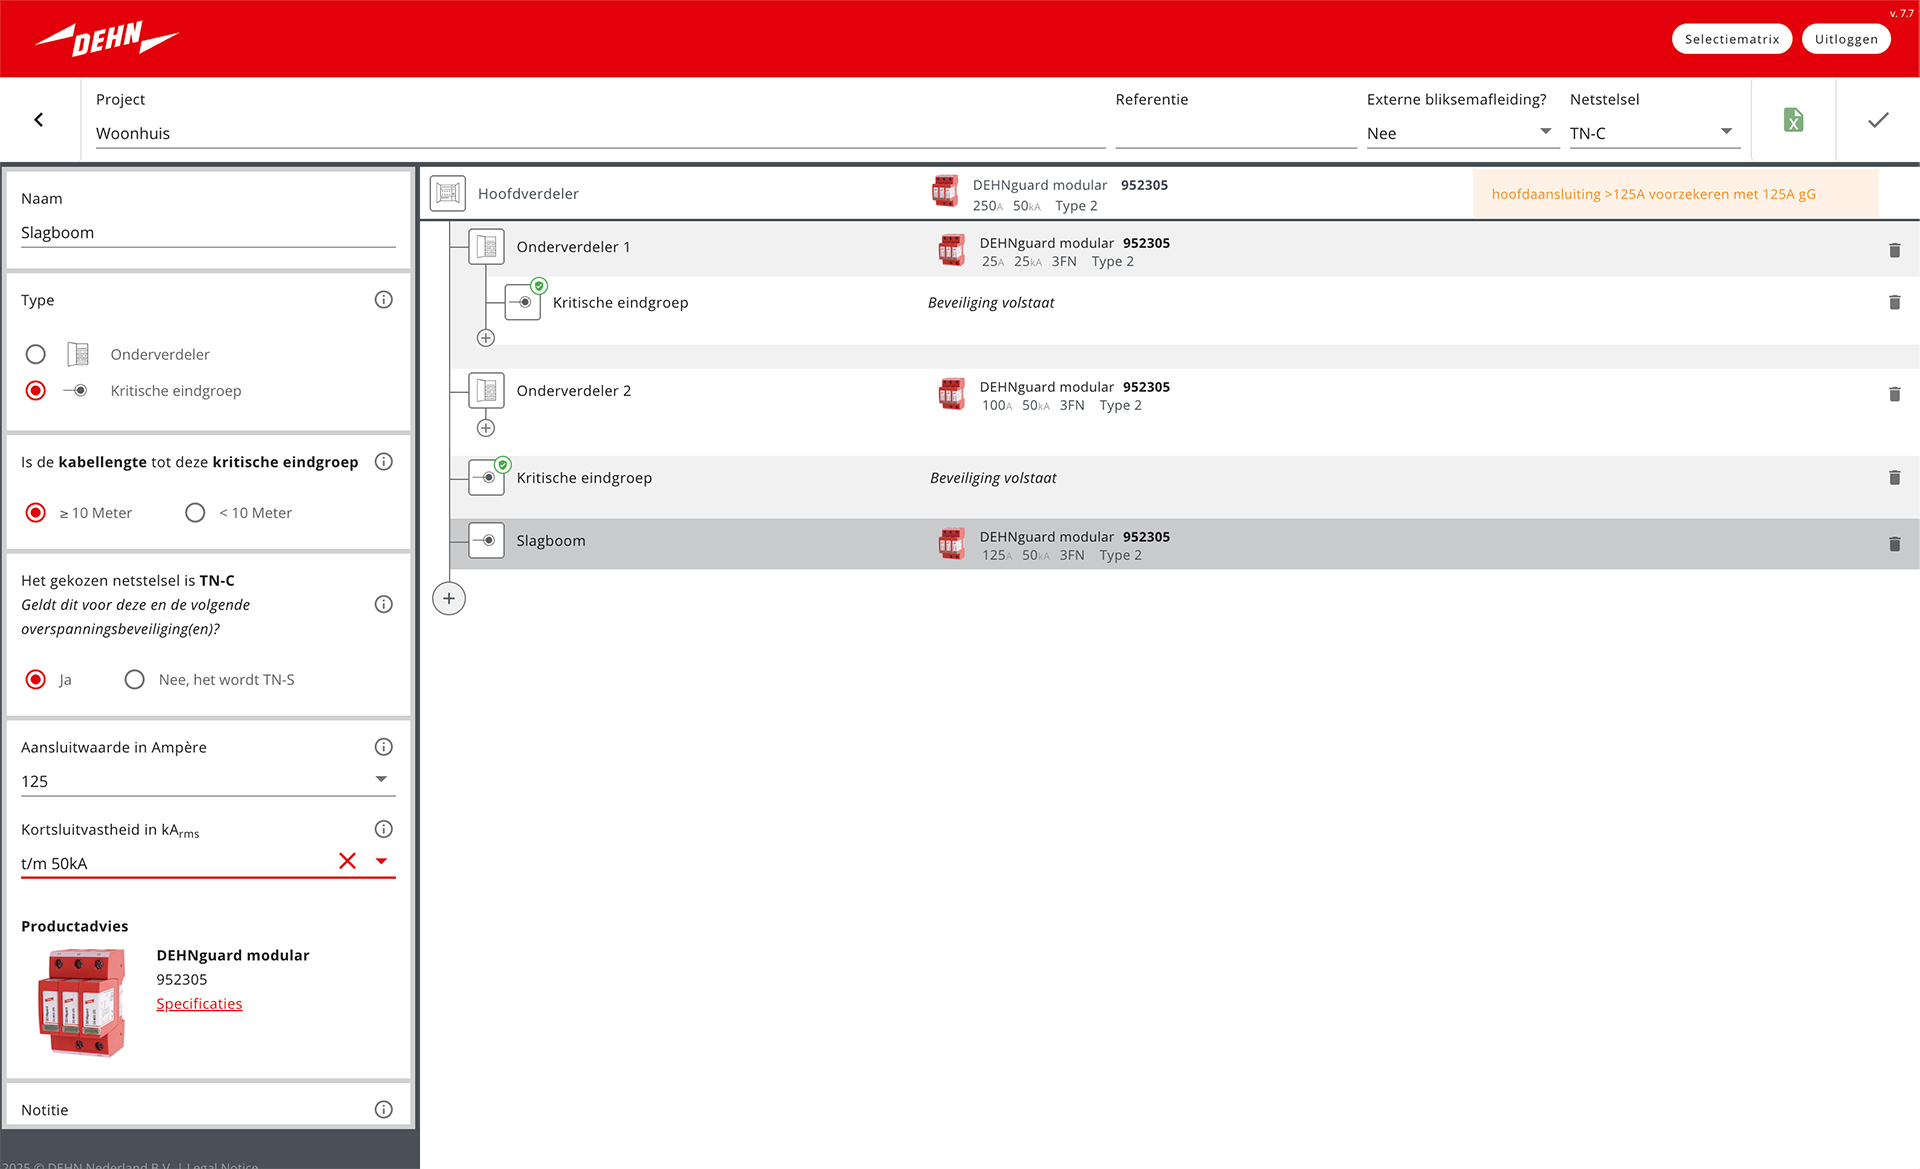Image resolution: width=1920 pixels, height=1169 pixels.
Task: Confirm project with the checkmark icon
Action: [x=1878, y=120]
